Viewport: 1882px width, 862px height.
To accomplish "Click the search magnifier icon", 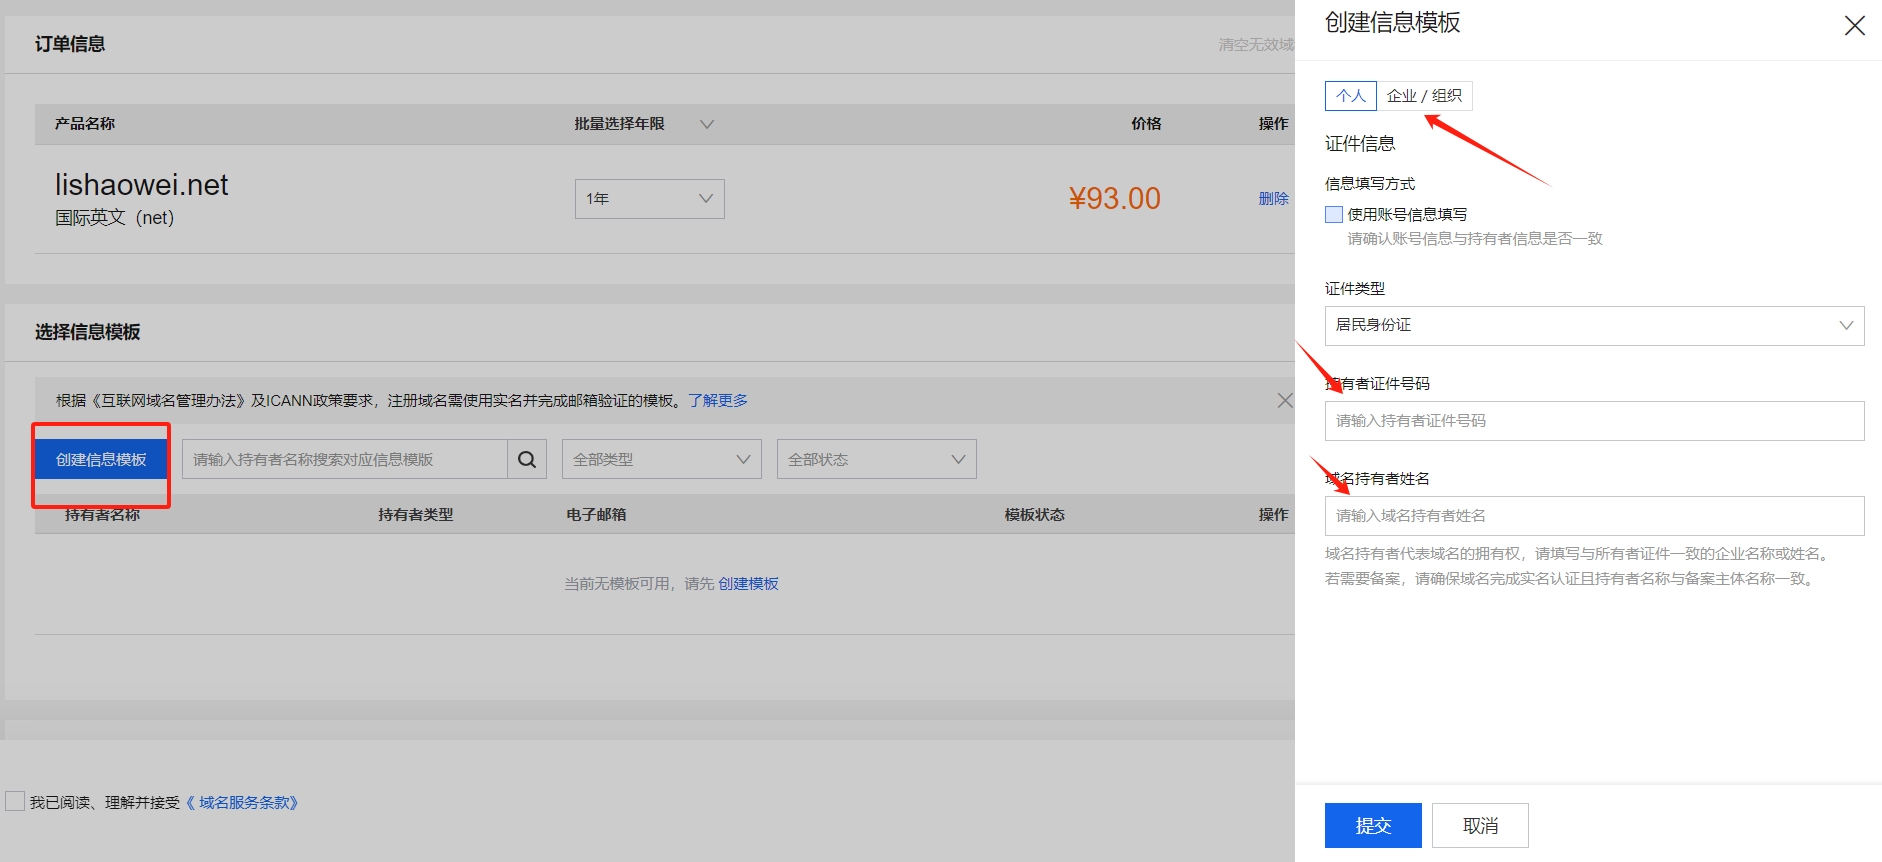I will coord(527,460).
